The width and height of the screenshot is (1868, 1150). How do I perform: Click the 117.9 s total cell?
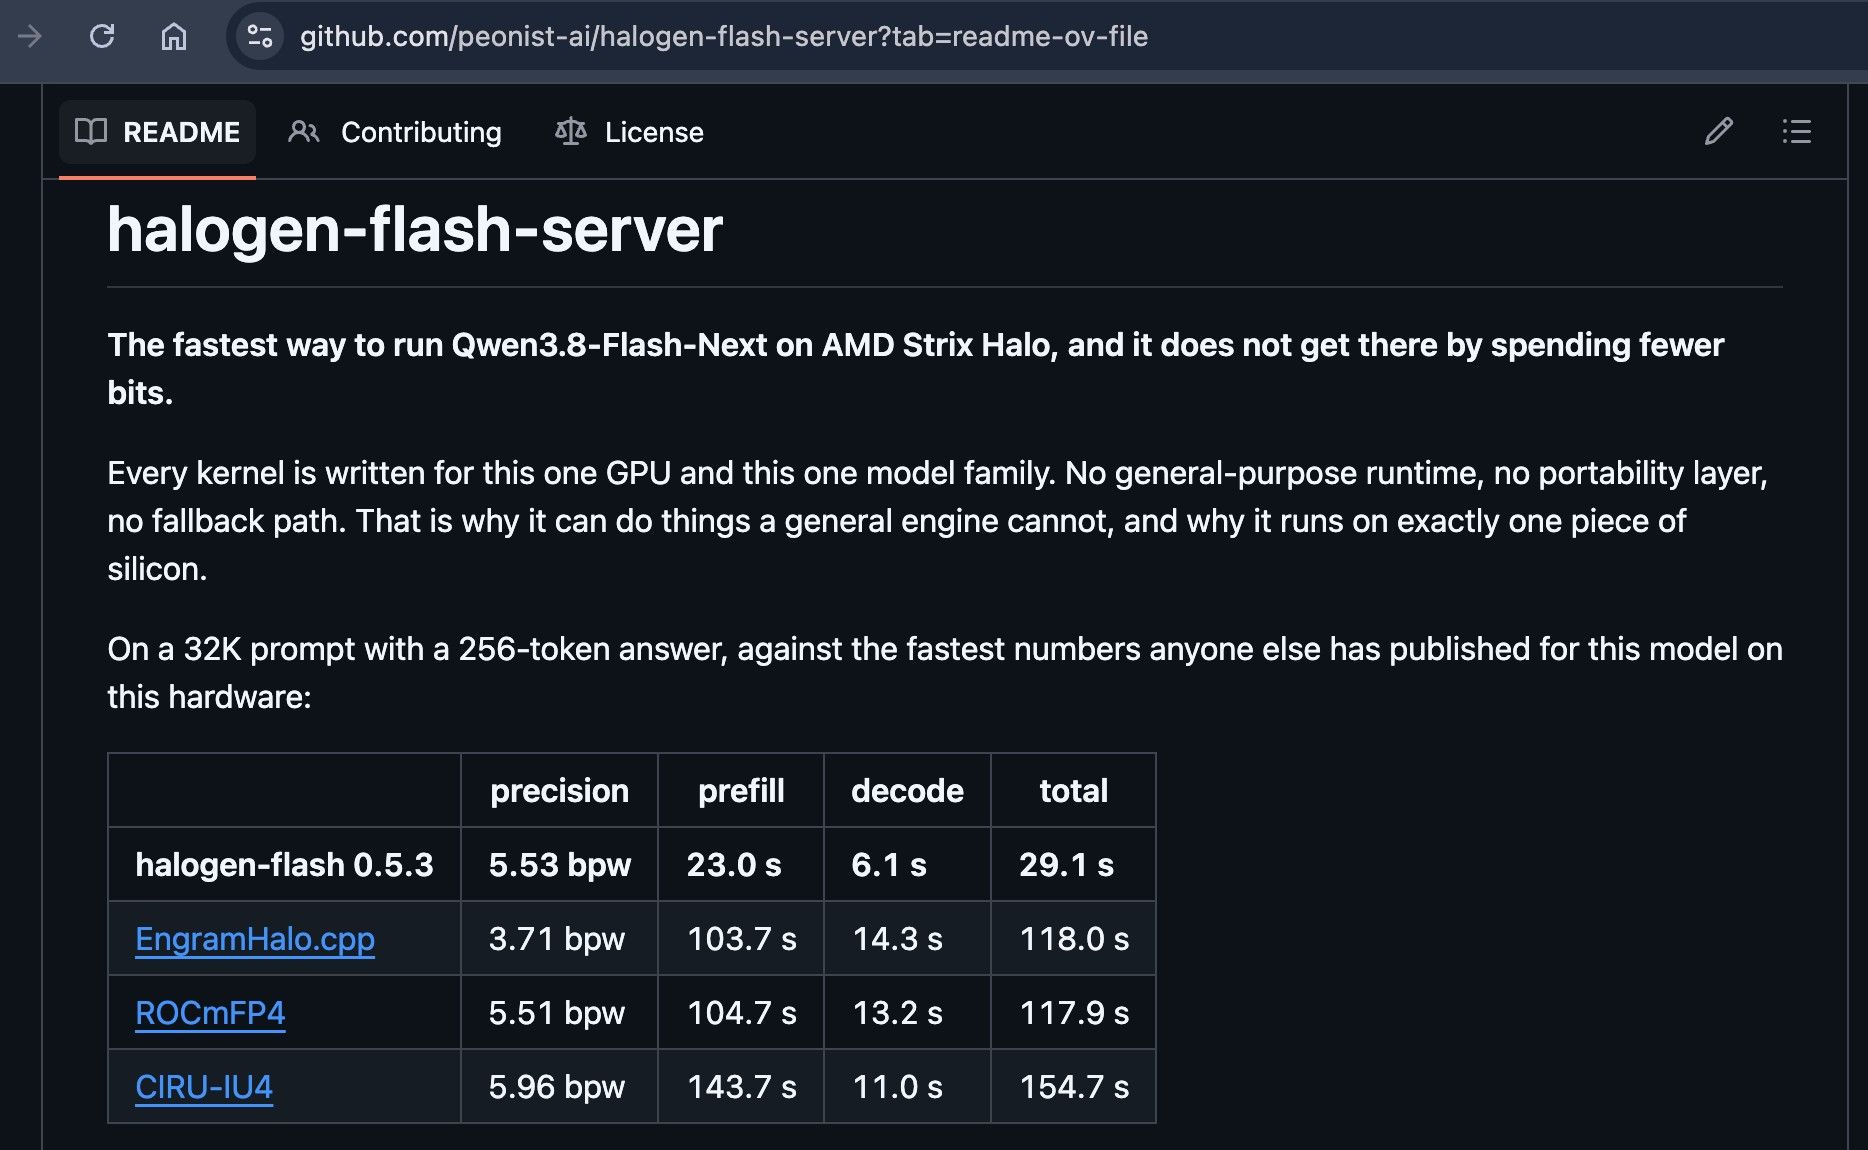coord(1074,1013)
